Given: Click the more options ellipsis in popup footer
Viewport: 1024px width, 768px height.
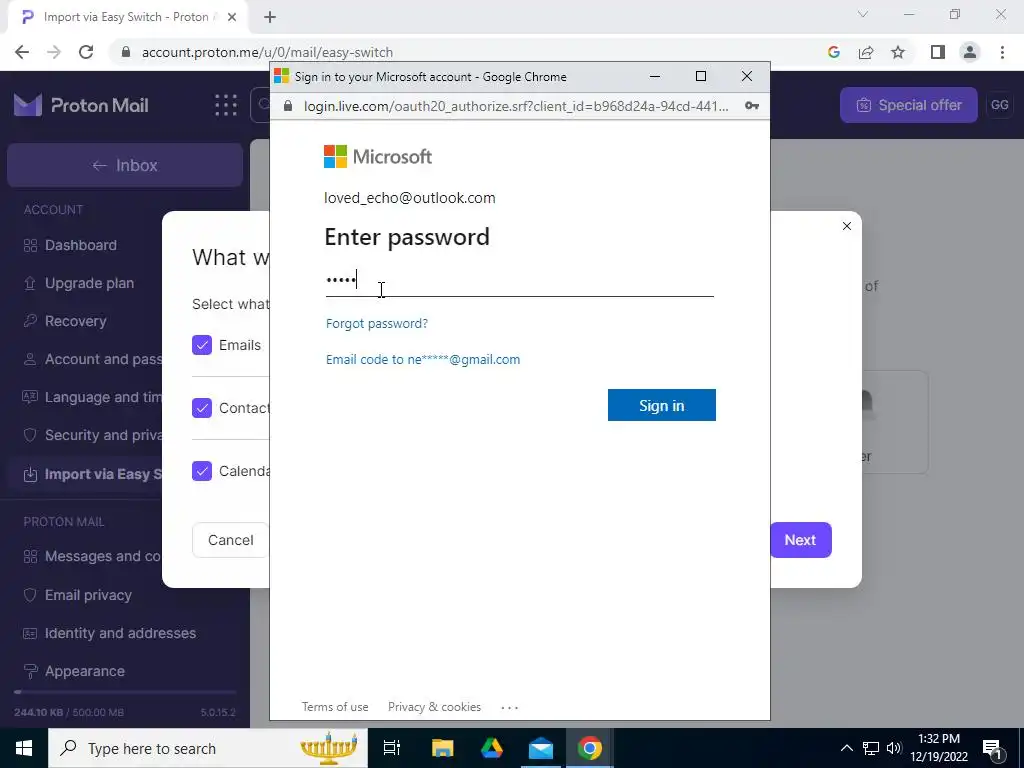Looking at the screenshot, I should coord(509,707).
